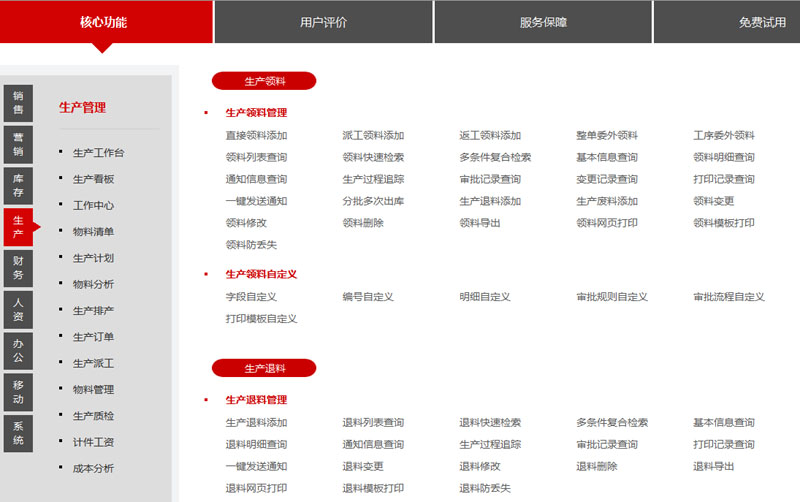800x502 pixels.
Task: Open 成本分析 in the sidebar
Action: [x=93, y=468]
